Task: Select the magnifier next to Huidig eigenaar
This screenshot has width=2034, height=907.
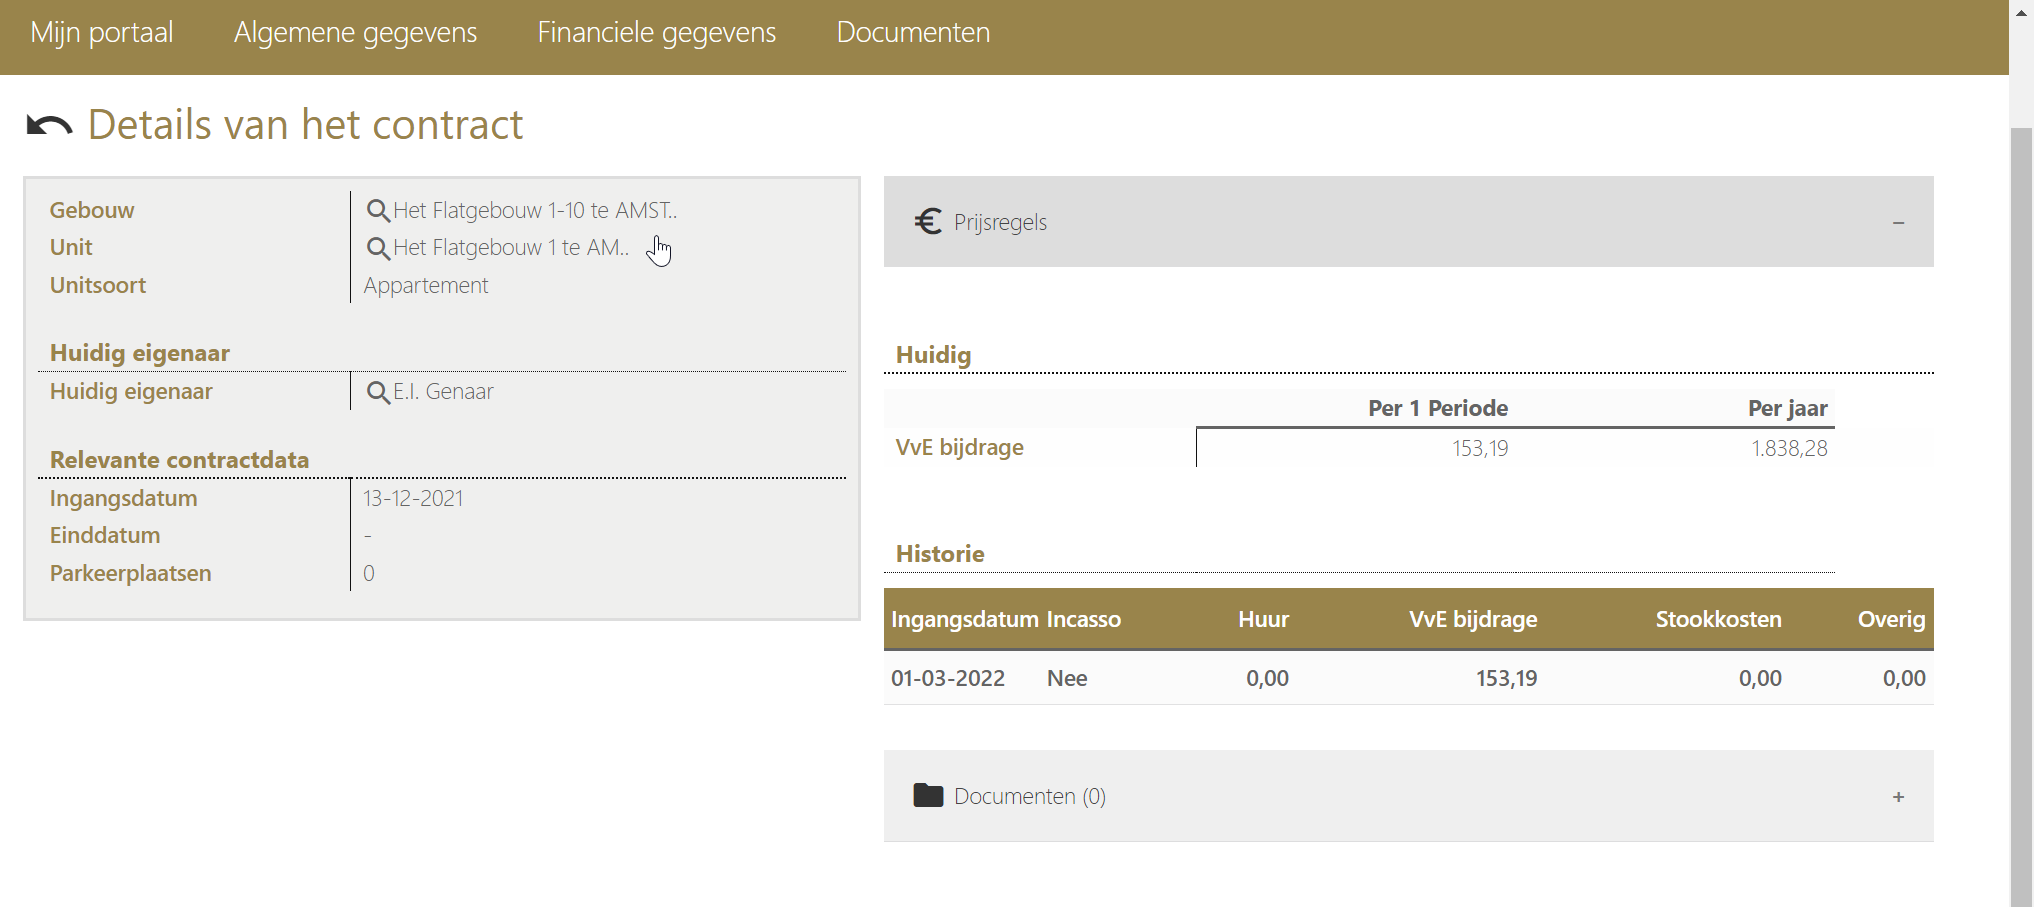Action: pyautogui.click(x=376, y=392)
